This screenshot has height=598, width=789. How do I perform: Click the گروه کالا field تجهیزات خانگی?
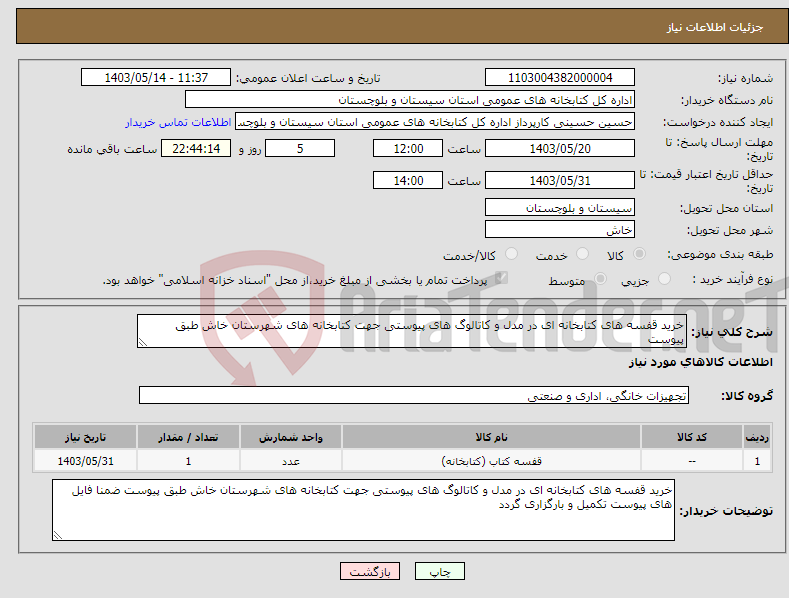point(414,396)
